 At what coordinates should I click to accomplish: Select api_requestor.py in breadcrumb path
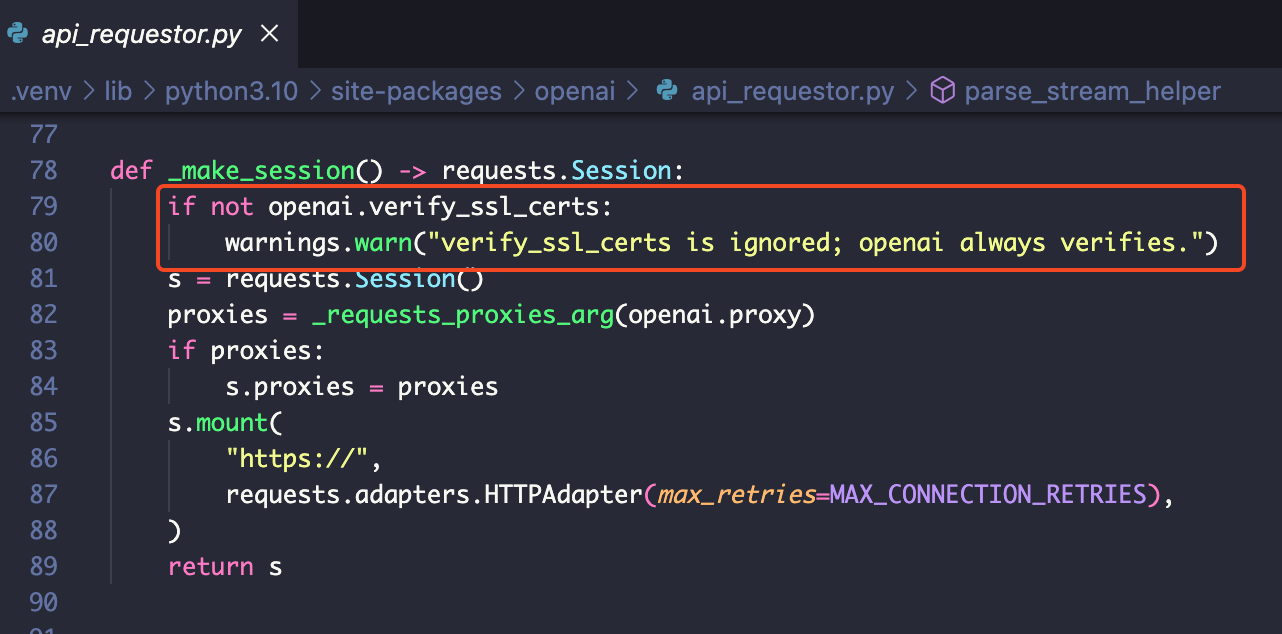(x=792, y=92)
